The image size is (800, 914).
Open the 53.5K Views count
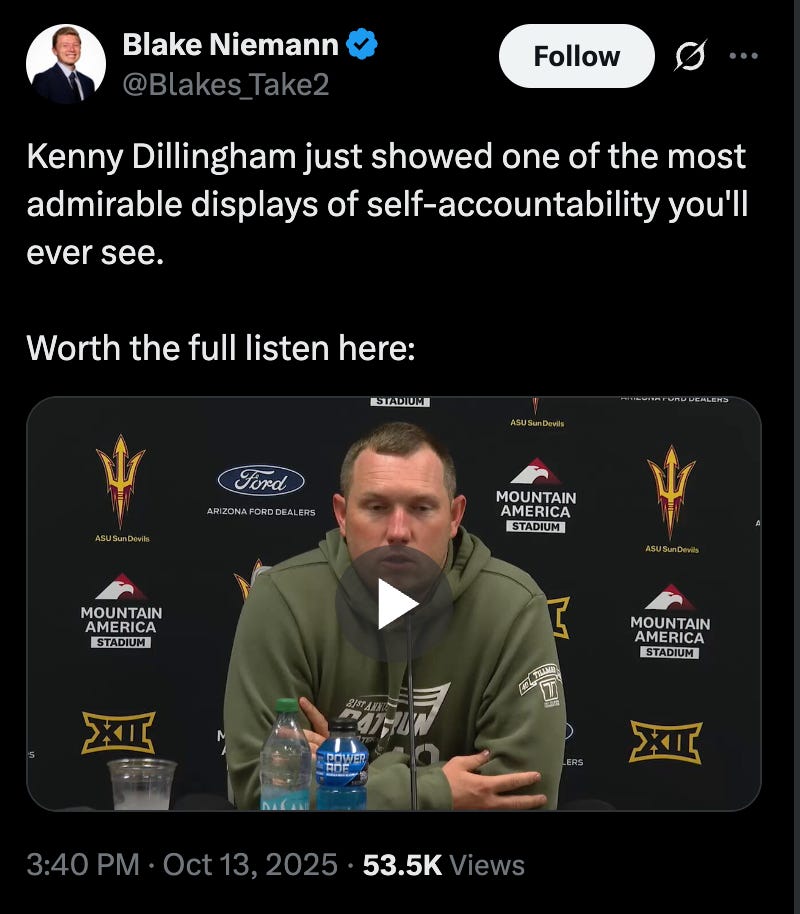[443, 865]
